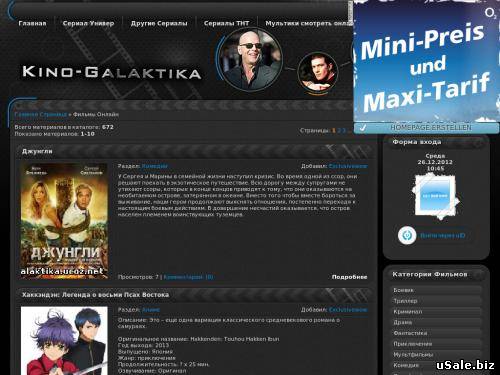The height and width of the screenshot is (375, 500).
Task: Select the Боевик category
Action: tap(436, 290)
